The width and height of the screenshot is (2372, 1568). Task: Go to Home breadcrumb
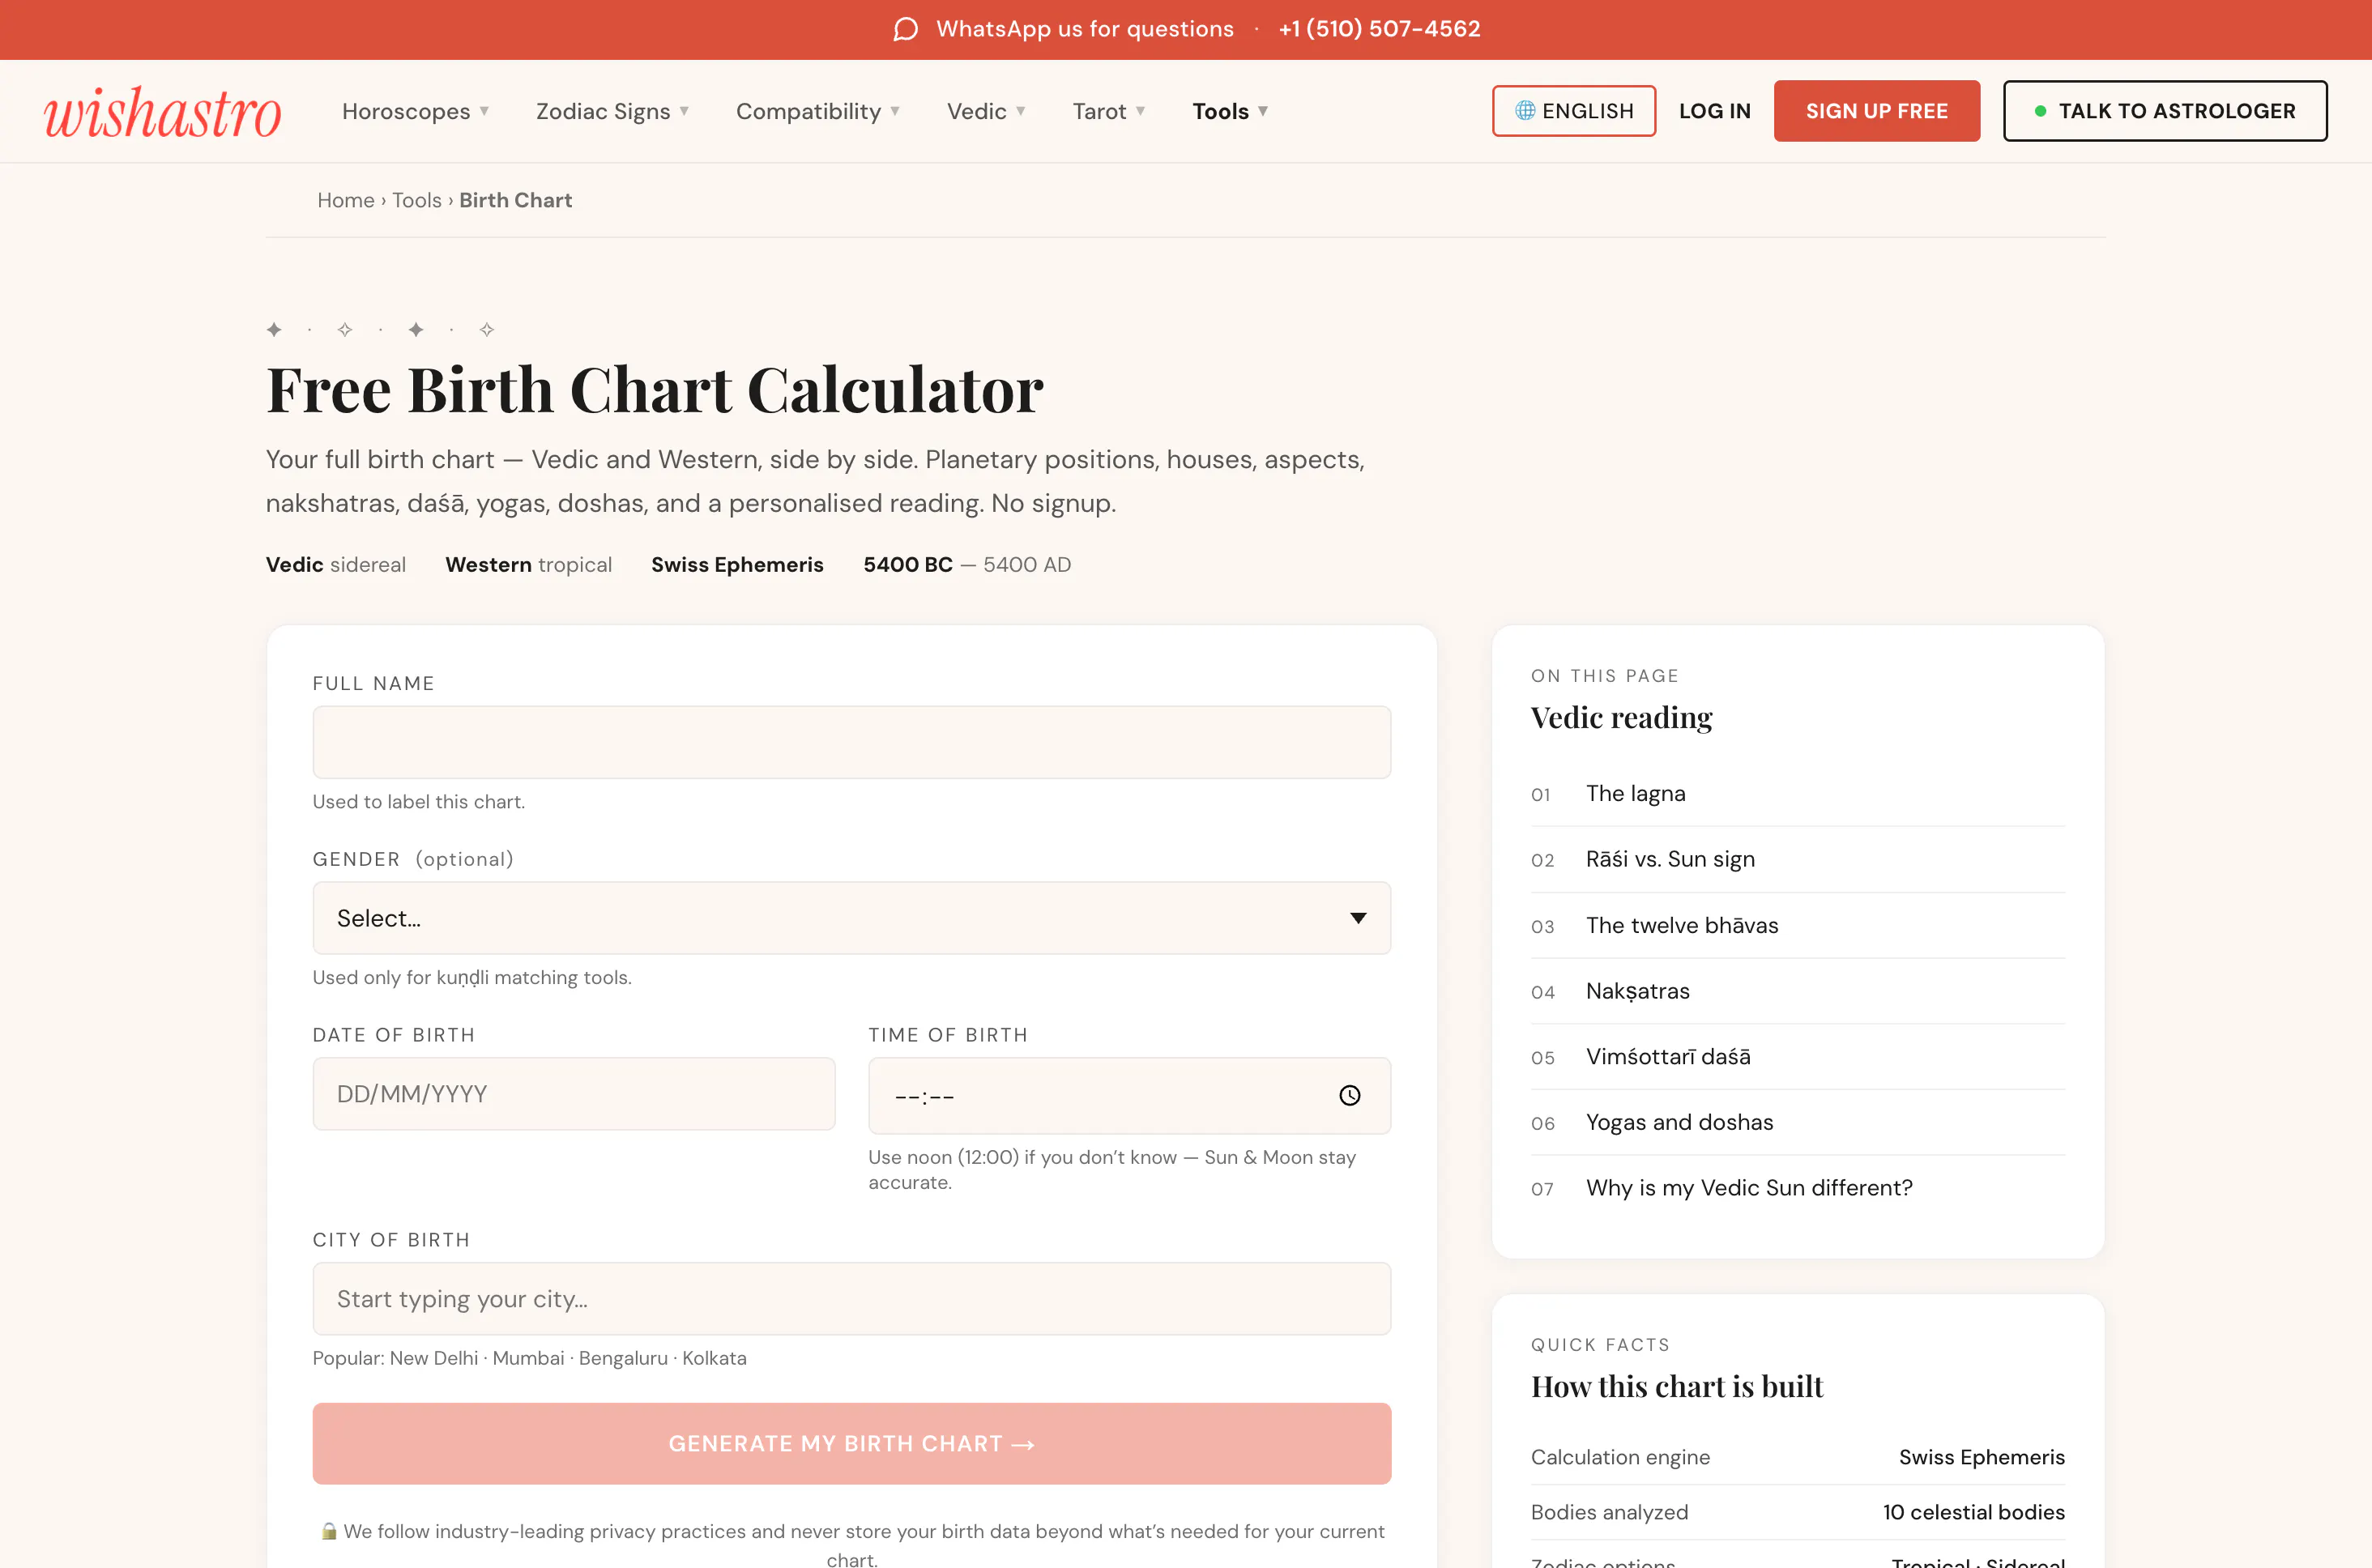pyautogui.click(x=345, y=200)
